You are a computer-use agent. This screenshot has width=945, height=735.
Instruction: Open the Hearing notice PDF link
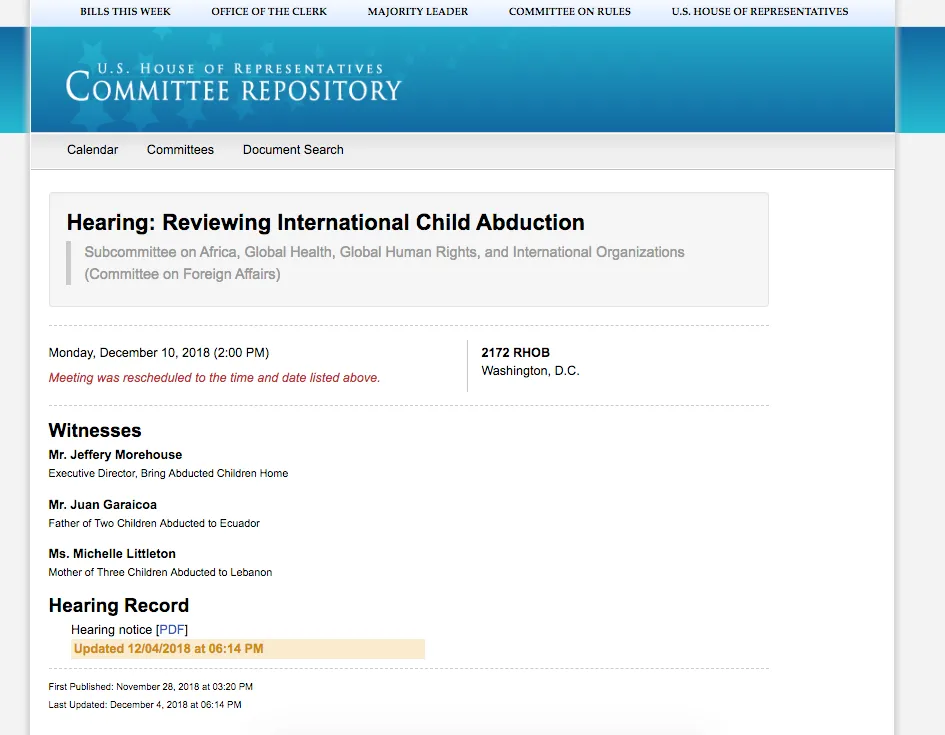tap(172, 630)
